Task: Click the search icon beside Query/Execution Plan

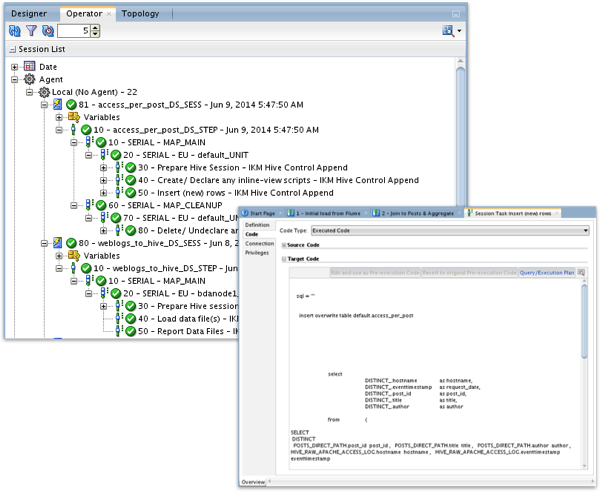Action: coord(581,273)
